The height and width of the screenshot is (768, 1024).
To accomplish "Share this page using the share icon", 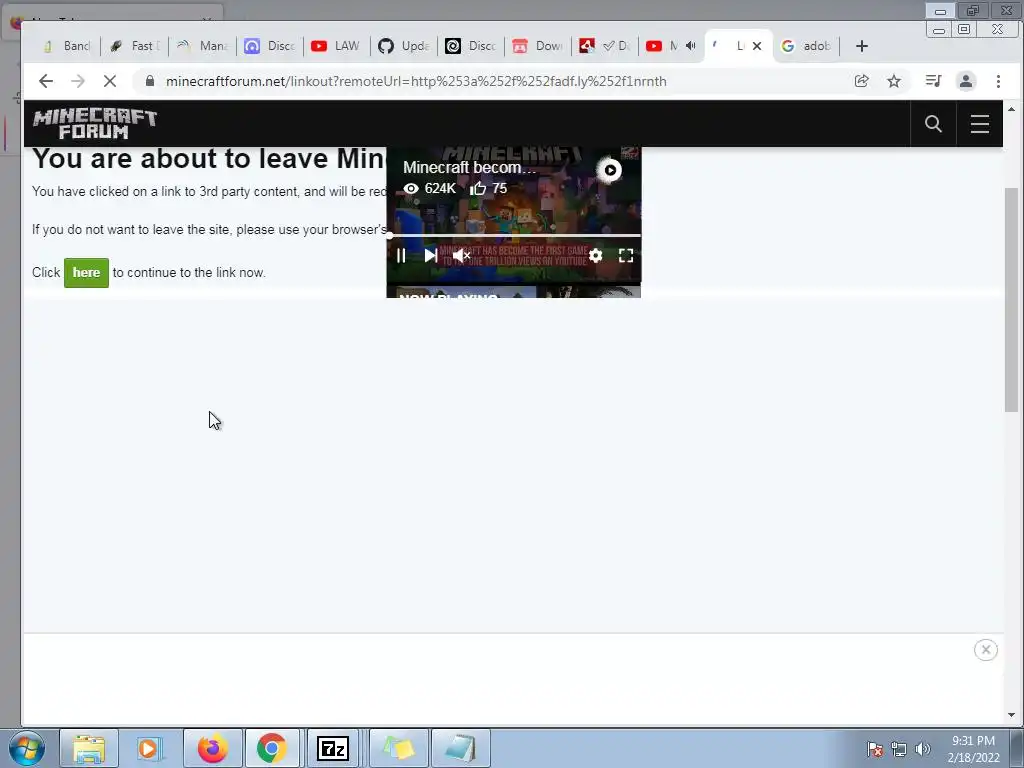I will [861, 81].
